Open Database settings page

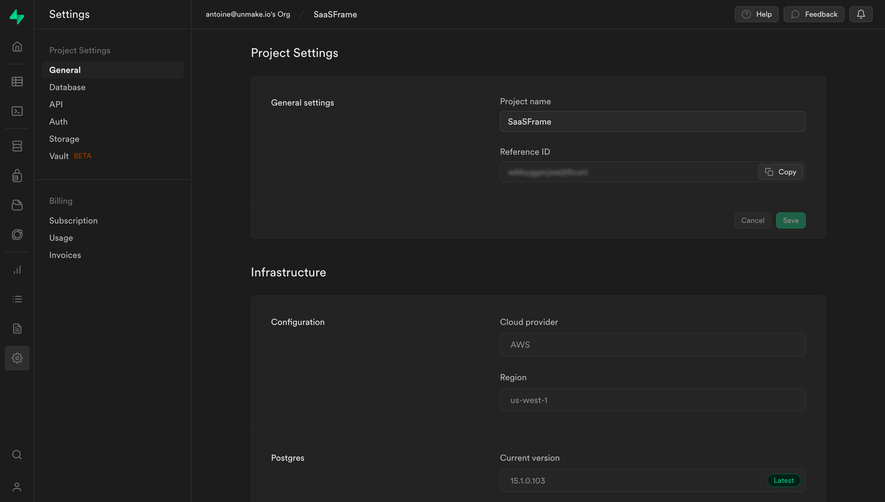coord(67,87)
